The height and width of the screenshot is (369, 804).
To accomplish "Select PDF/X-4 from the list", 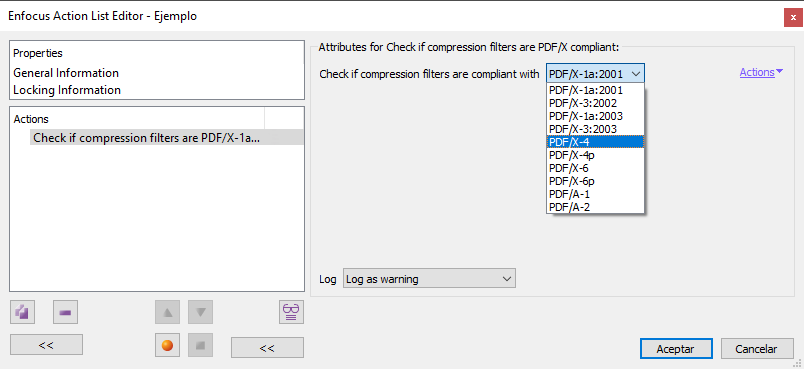I will (x=595, y=142).
